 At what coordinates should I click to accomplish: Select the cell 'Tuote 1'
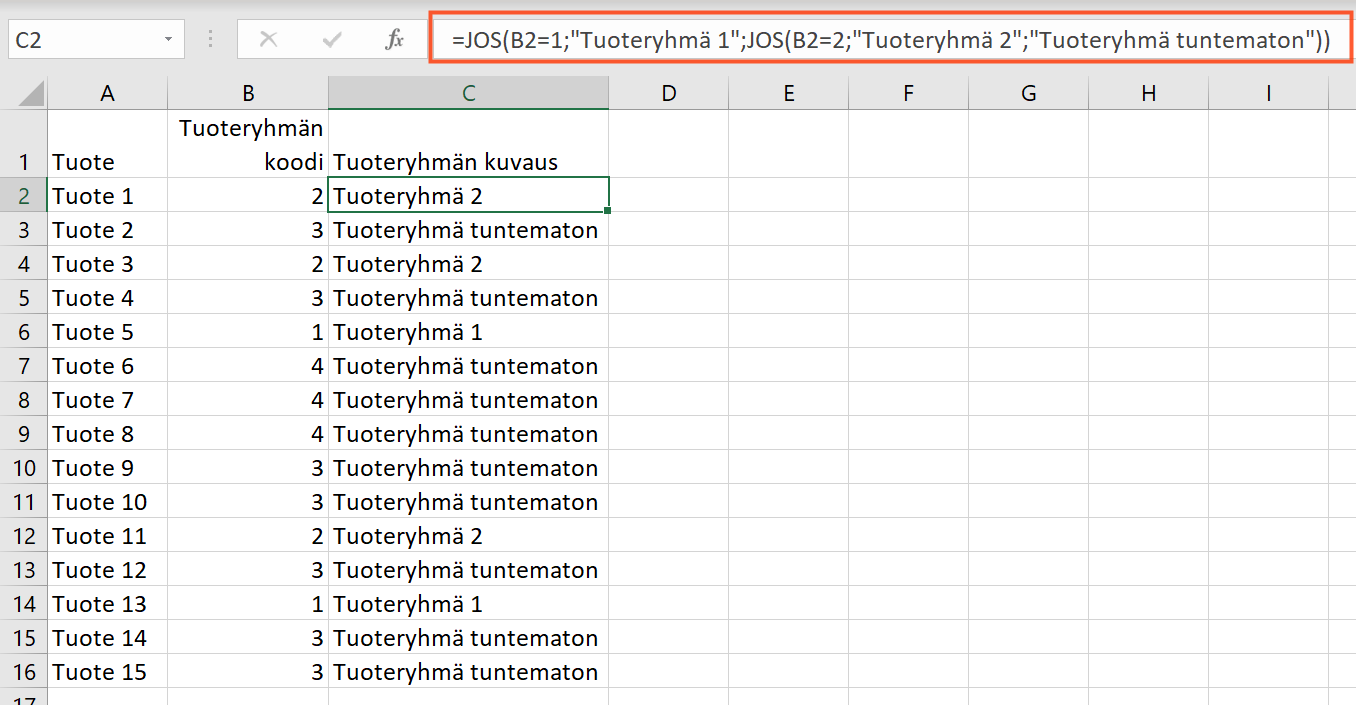(108, 196)
